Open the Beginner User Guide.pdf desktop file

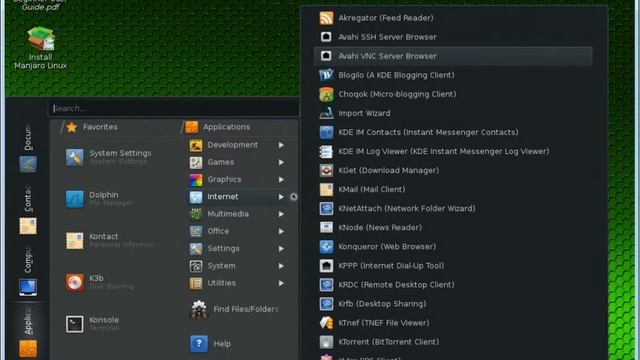click(40, 5)
